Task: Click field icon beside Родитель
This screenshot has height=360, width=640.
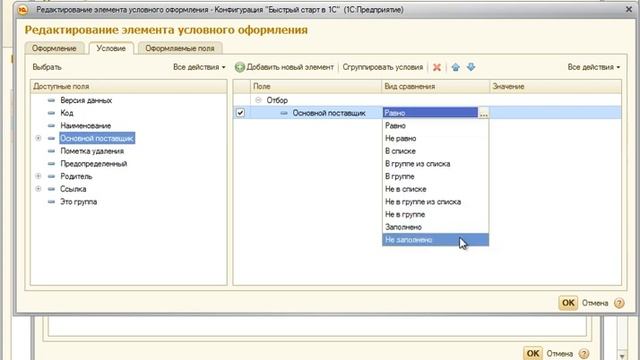Action: tap(51, 176)
